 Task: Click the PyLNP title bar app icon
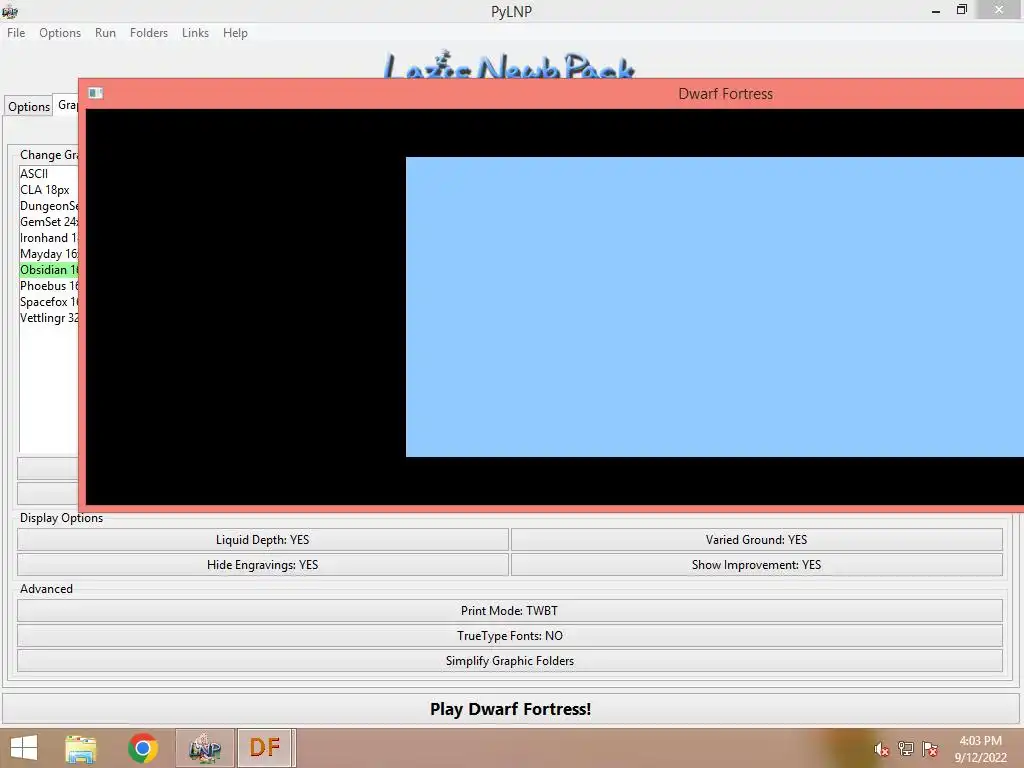tap(9, 10)
